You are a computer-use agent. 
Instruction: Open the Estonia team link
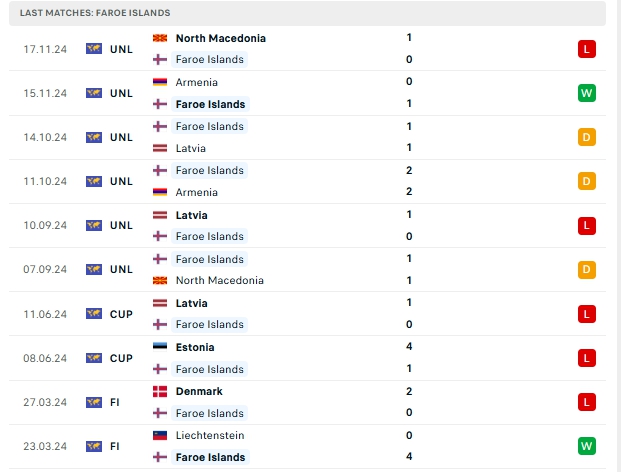[x=195, y=347]
